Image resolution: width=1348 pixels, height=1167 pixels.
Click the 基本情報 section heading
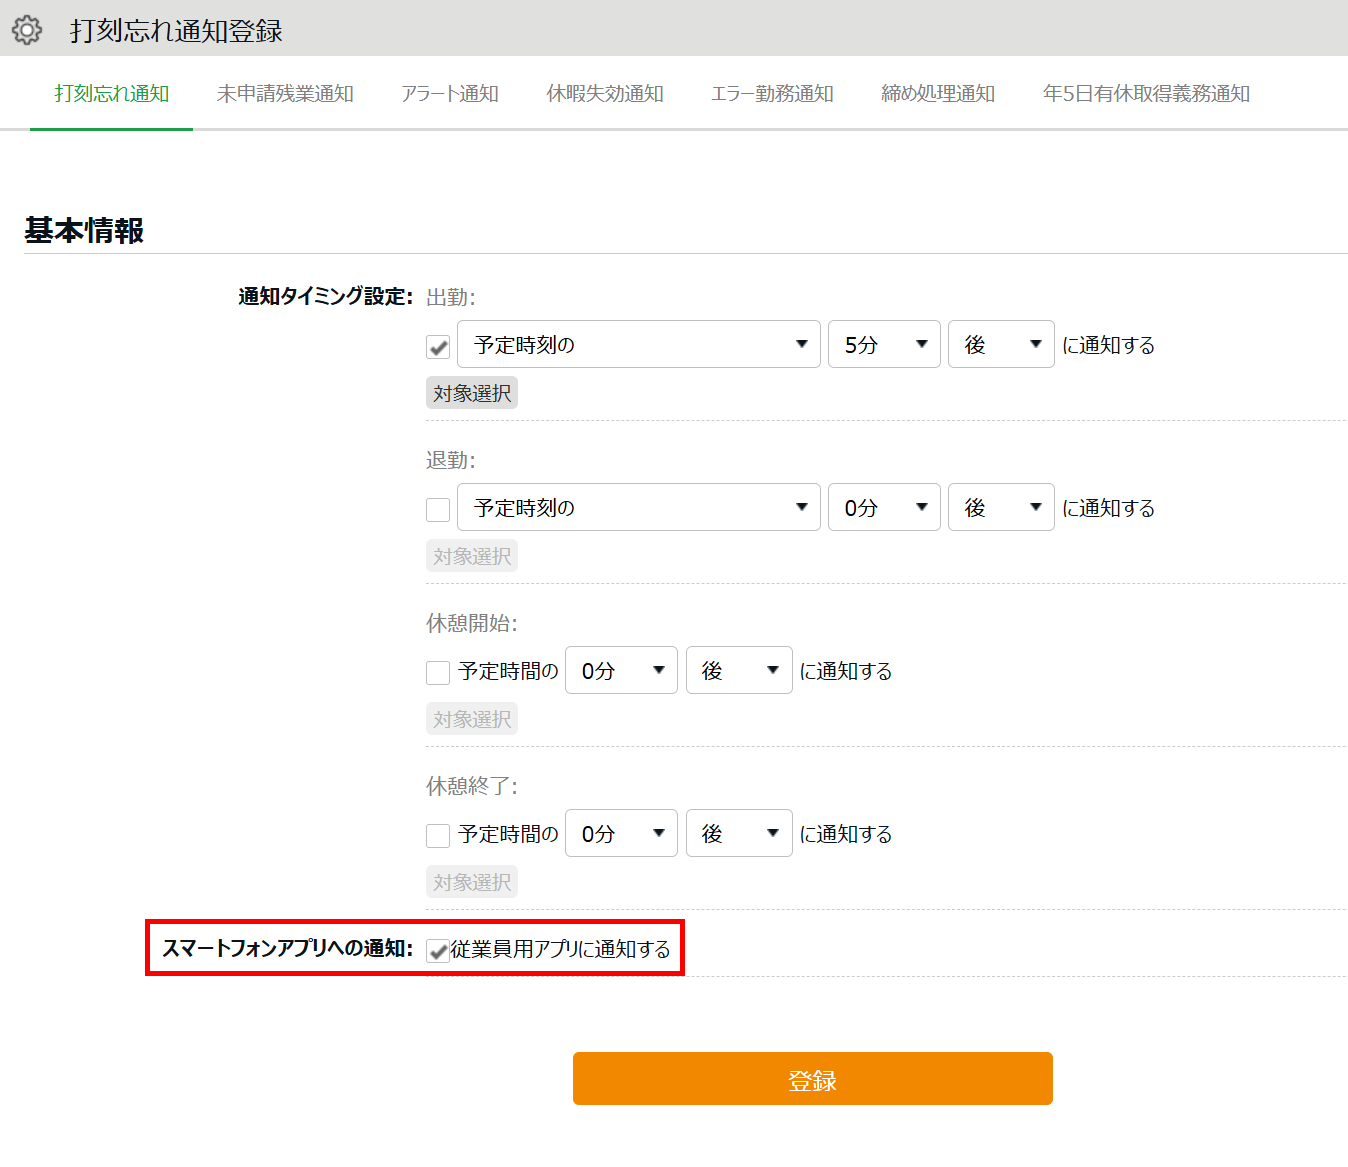pos(84,230)
